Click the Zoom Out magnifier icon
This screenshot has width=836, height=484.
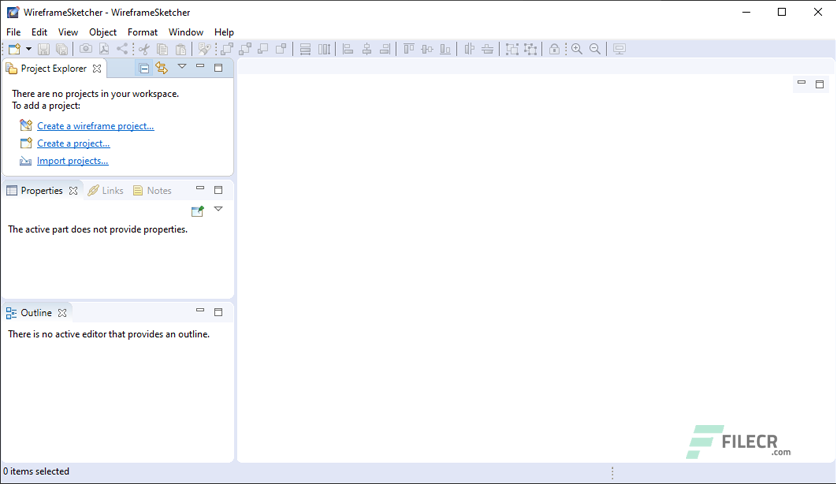tap(595, 49)
